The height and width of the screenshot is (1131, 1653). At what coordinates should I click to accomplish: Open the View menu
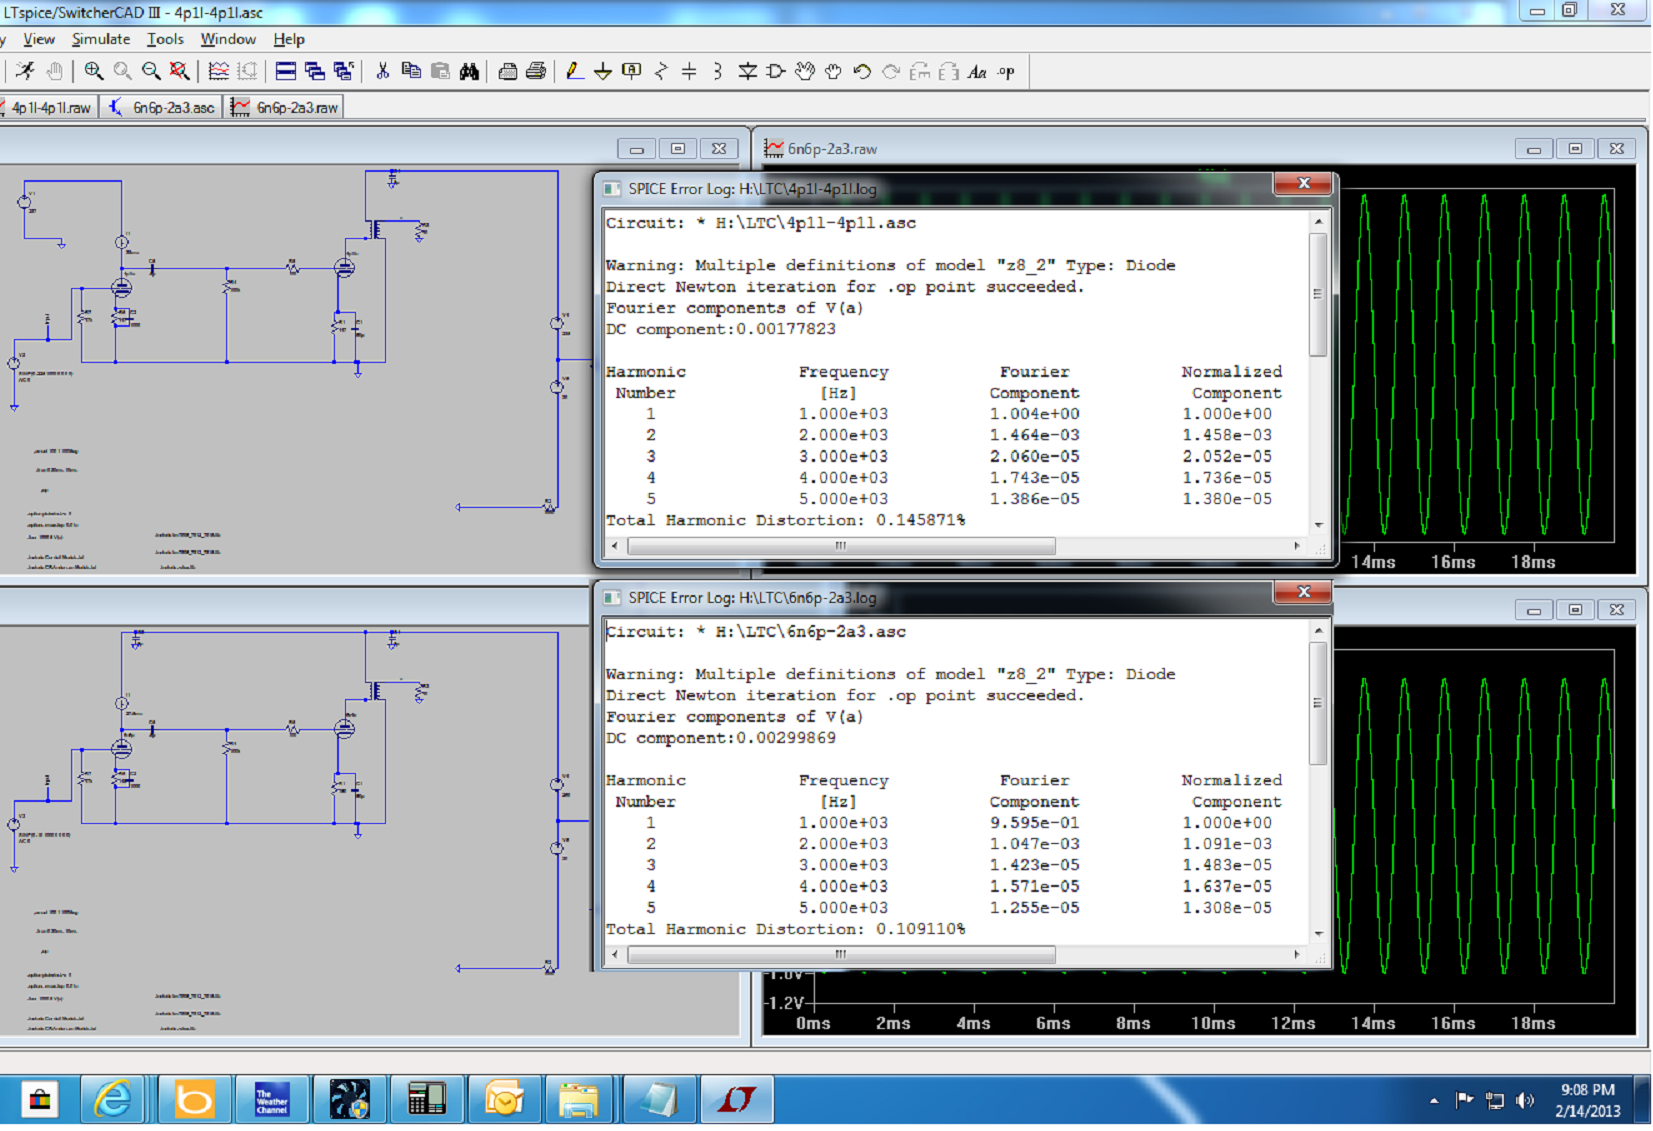[x=39, y=39]
